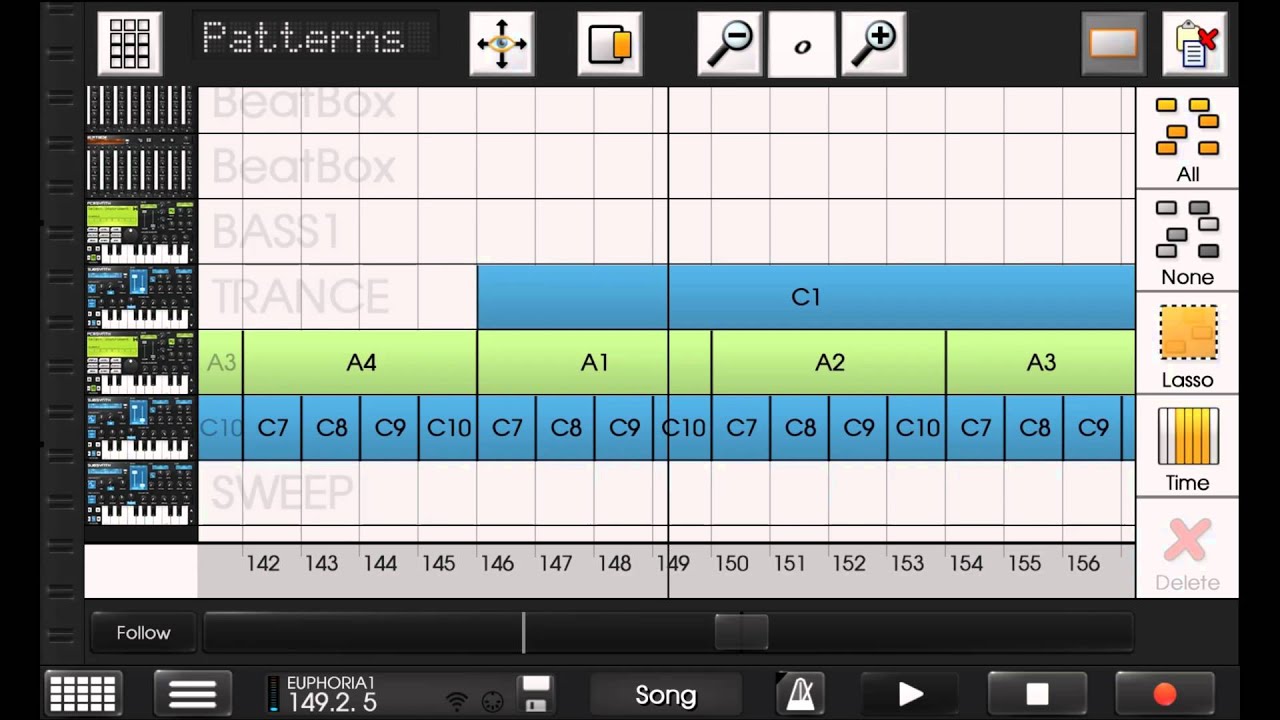The image size is (1280, 720).
Task: Select the A4 pattern block
Action: (360, 362)
